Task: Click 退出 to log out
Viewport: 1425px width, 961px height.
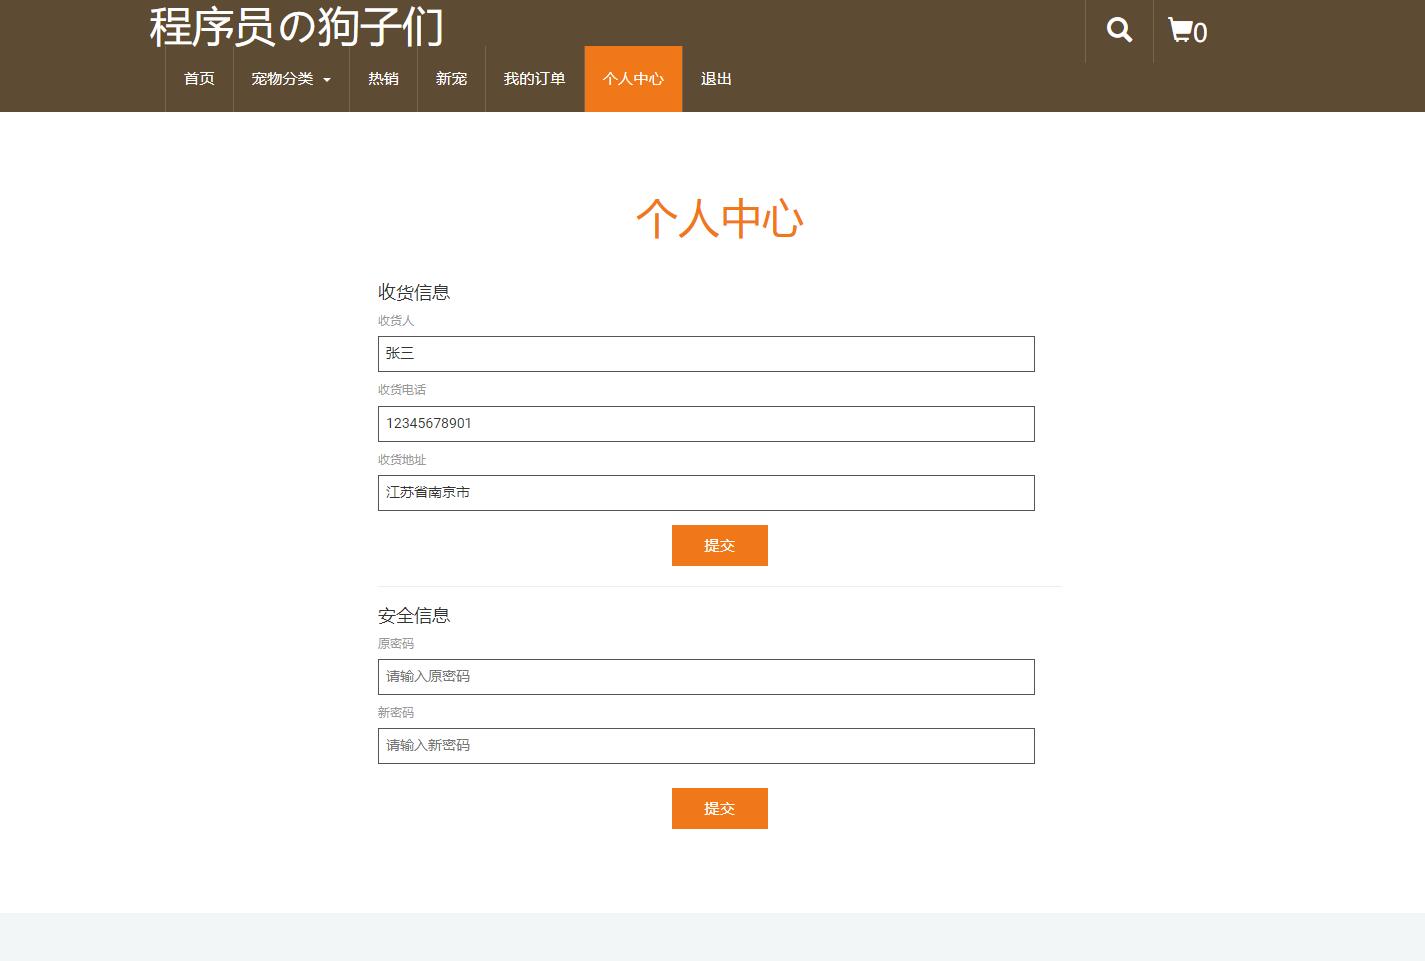Action: pos(716,79)
